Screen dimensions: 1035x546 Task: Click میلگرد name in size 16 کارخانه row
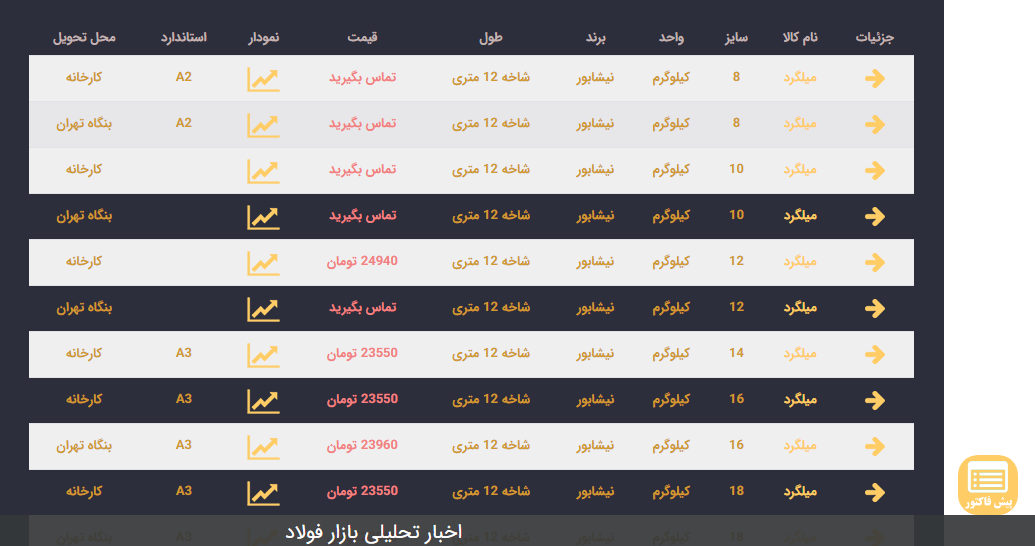(801, 400)
